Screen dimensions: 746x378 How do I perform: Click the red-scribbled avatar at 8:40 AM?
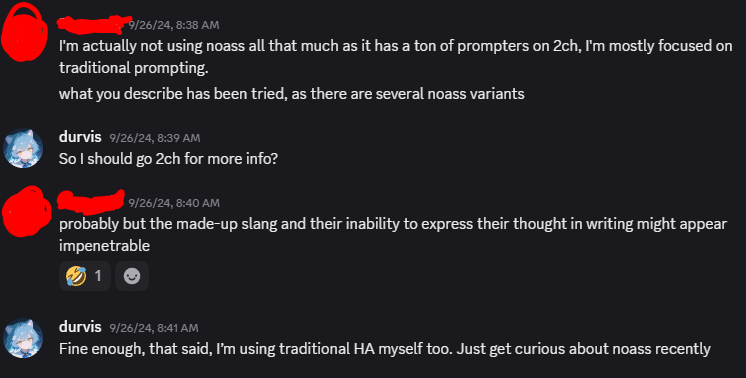click(26, 212)
